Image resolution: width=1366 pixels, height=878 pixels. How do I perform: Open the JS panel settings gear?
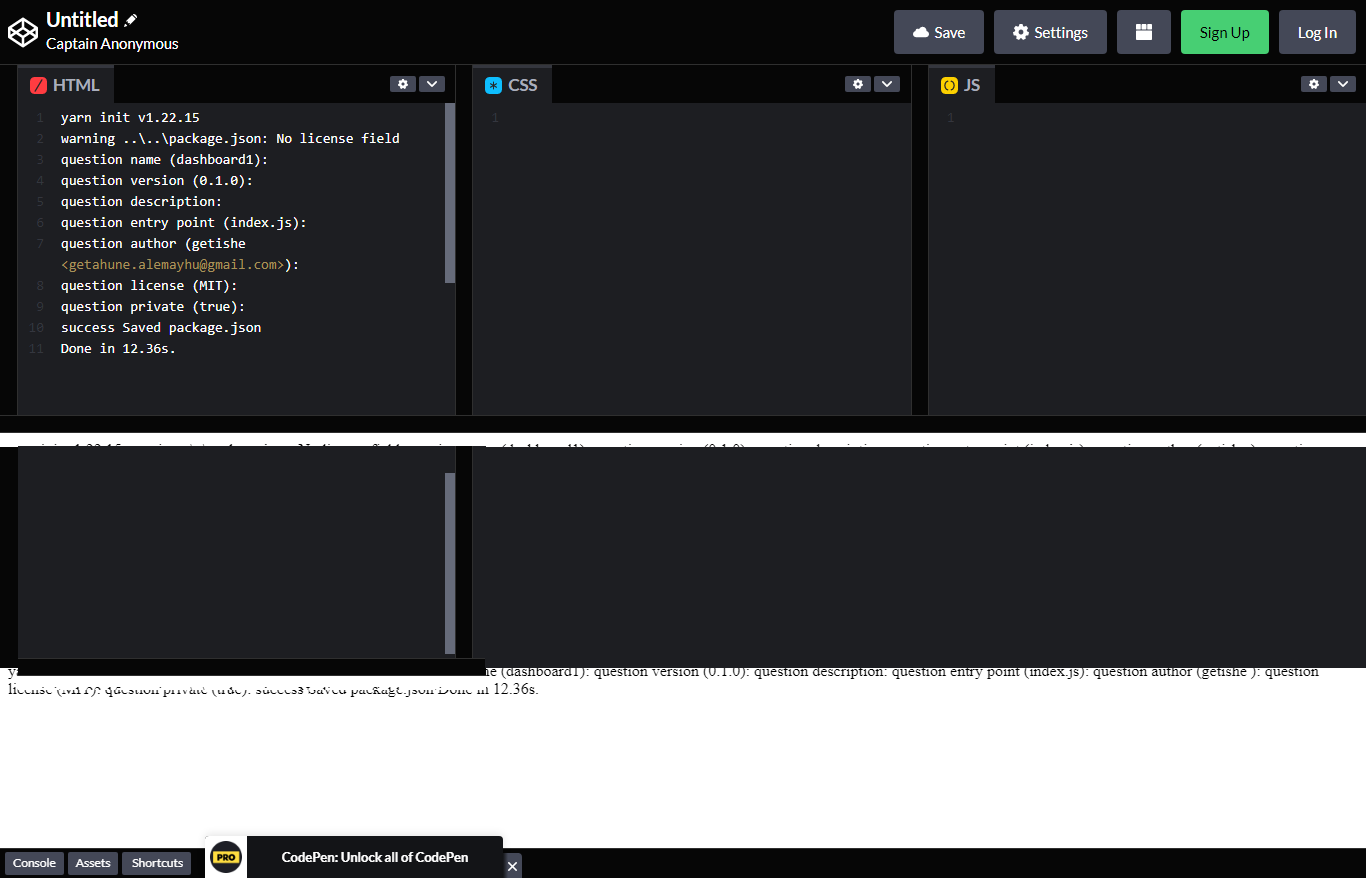click(x=1313, y=84)
